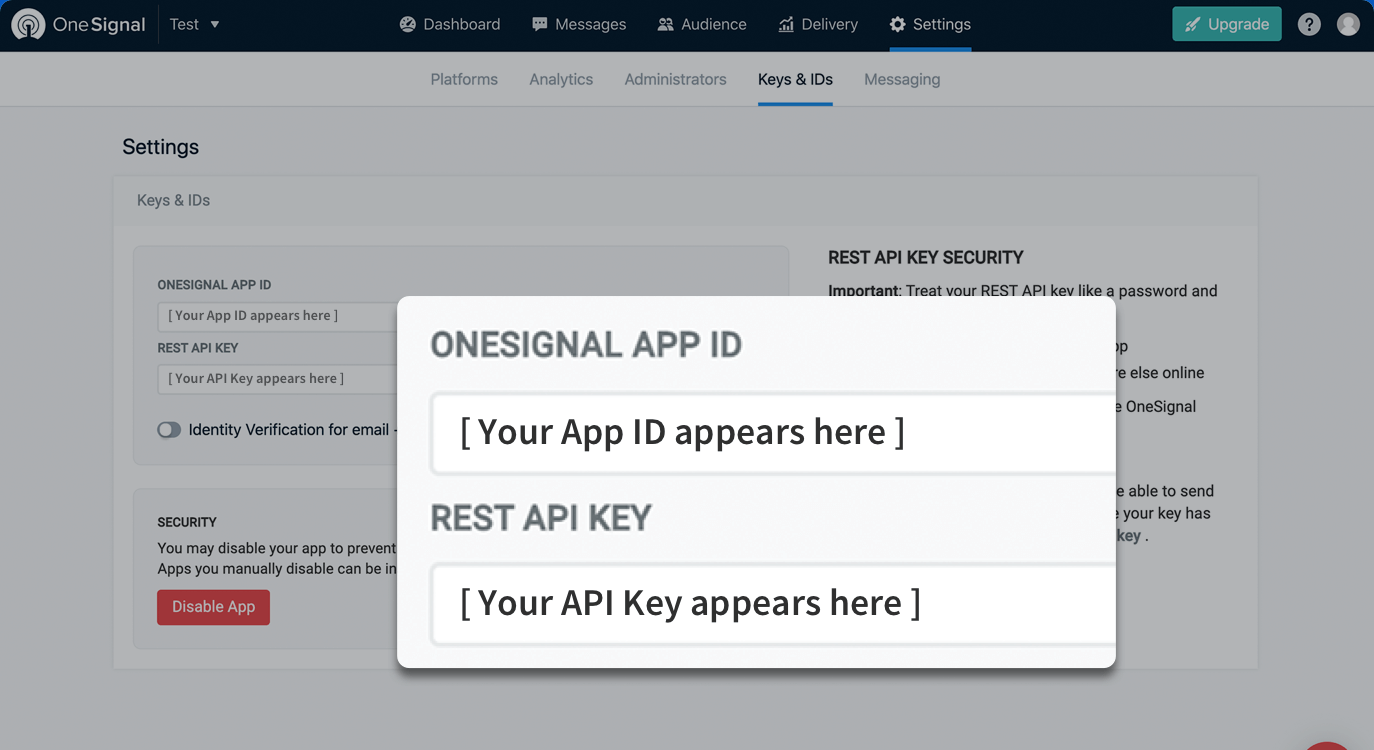Image resolution: width=1374 pixels, height=750 pixels.
Task: Click the Keys & IDs panel header
Action: click(x=685, y=200)
